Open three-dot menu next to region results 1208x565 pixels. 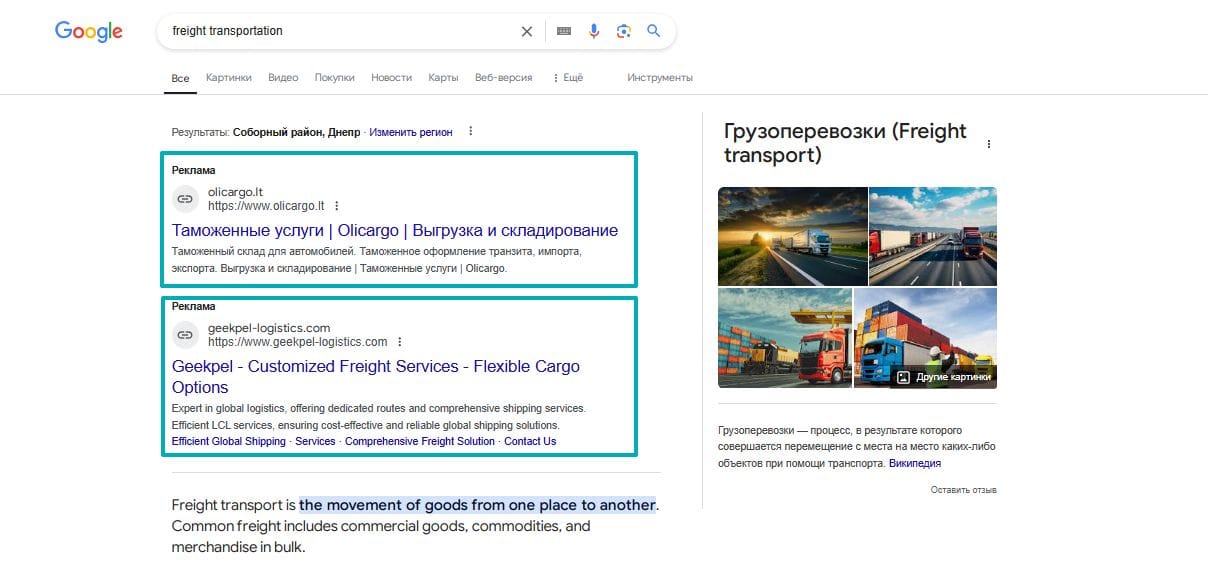click(x=471, y=131)
